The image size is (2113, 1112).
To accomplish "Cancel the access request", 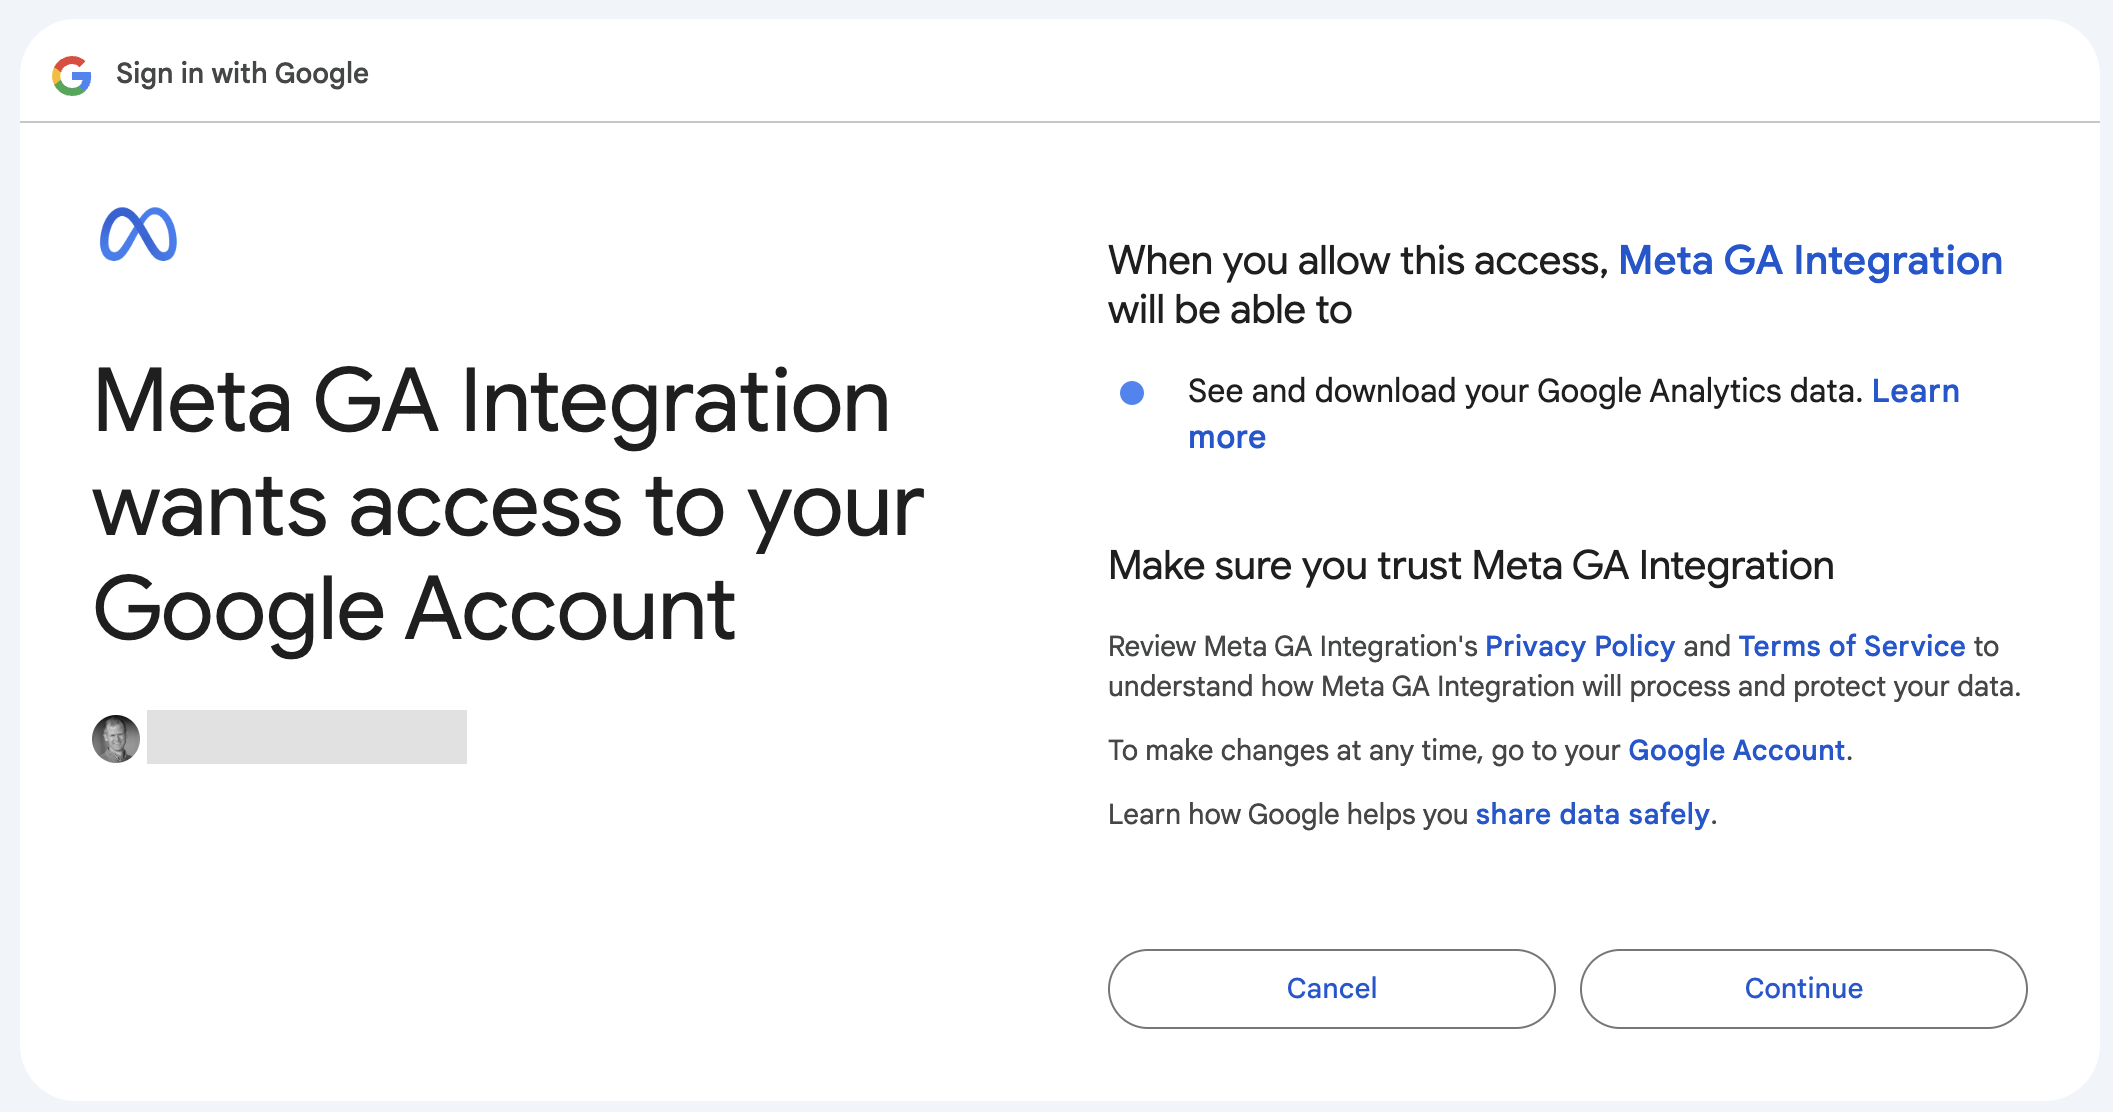I will [1332, 988].
